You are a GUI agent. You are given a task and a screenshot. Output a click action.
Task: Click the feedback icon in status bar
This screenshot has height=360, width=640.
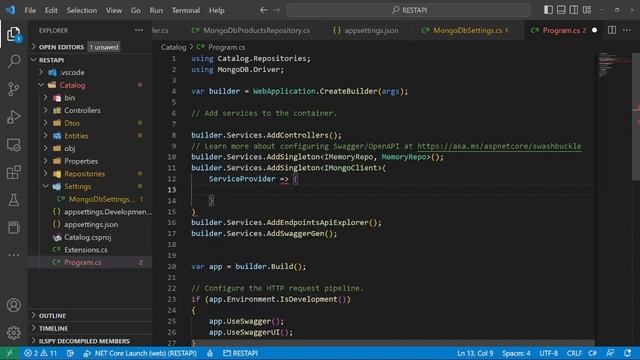(610, 353)
